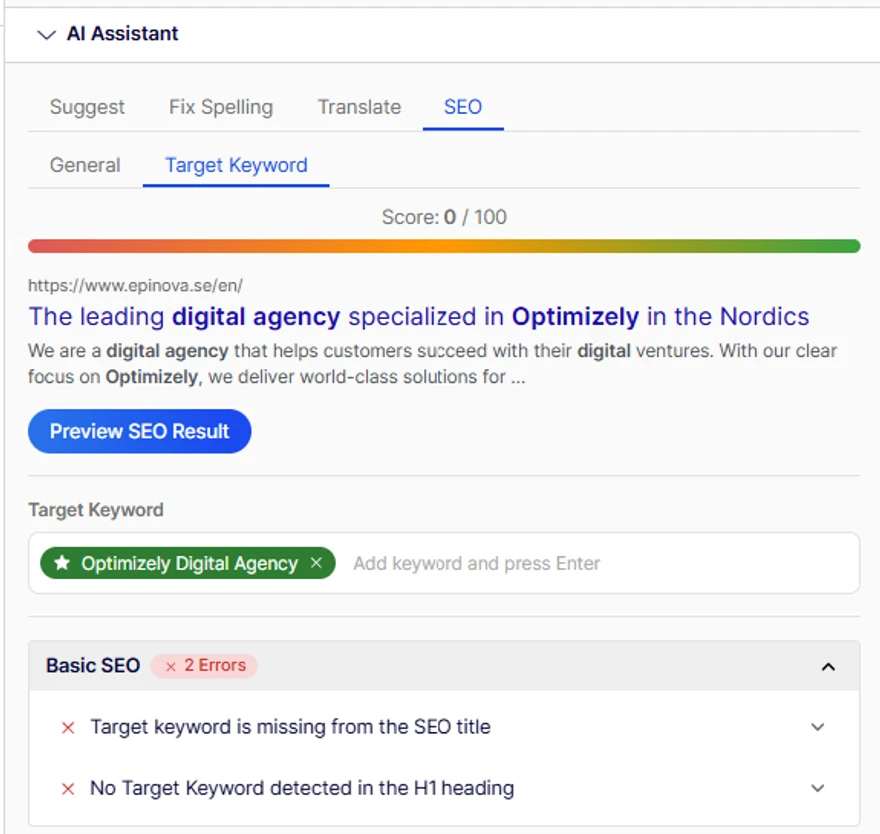Click the Target Keyword field label

tap(96, 510)
